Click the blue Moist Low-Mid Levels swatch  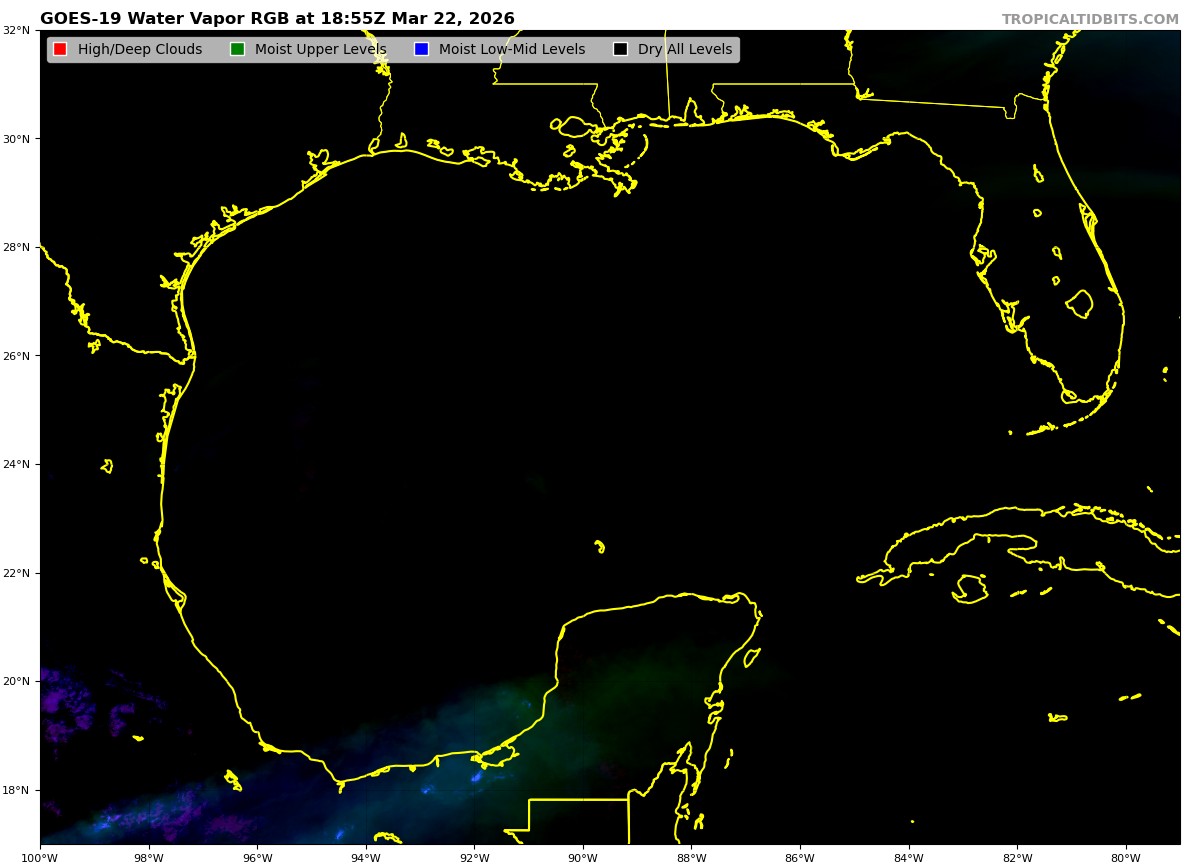[x=421, y=50]
